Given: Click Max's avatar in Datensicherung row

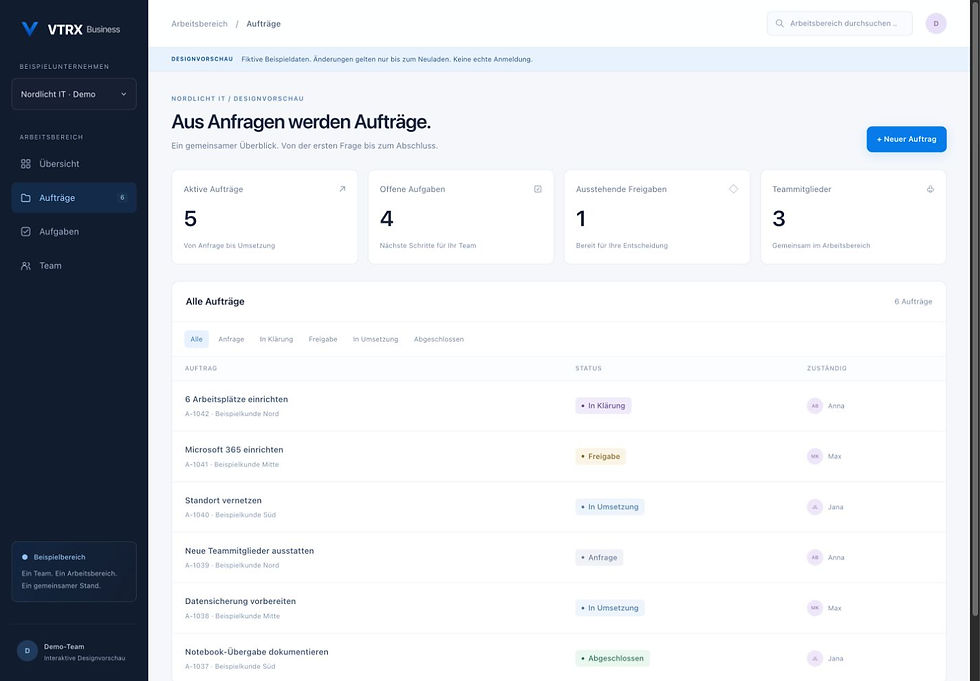Looking at the screenshot, I should click(x=814, y=608).
